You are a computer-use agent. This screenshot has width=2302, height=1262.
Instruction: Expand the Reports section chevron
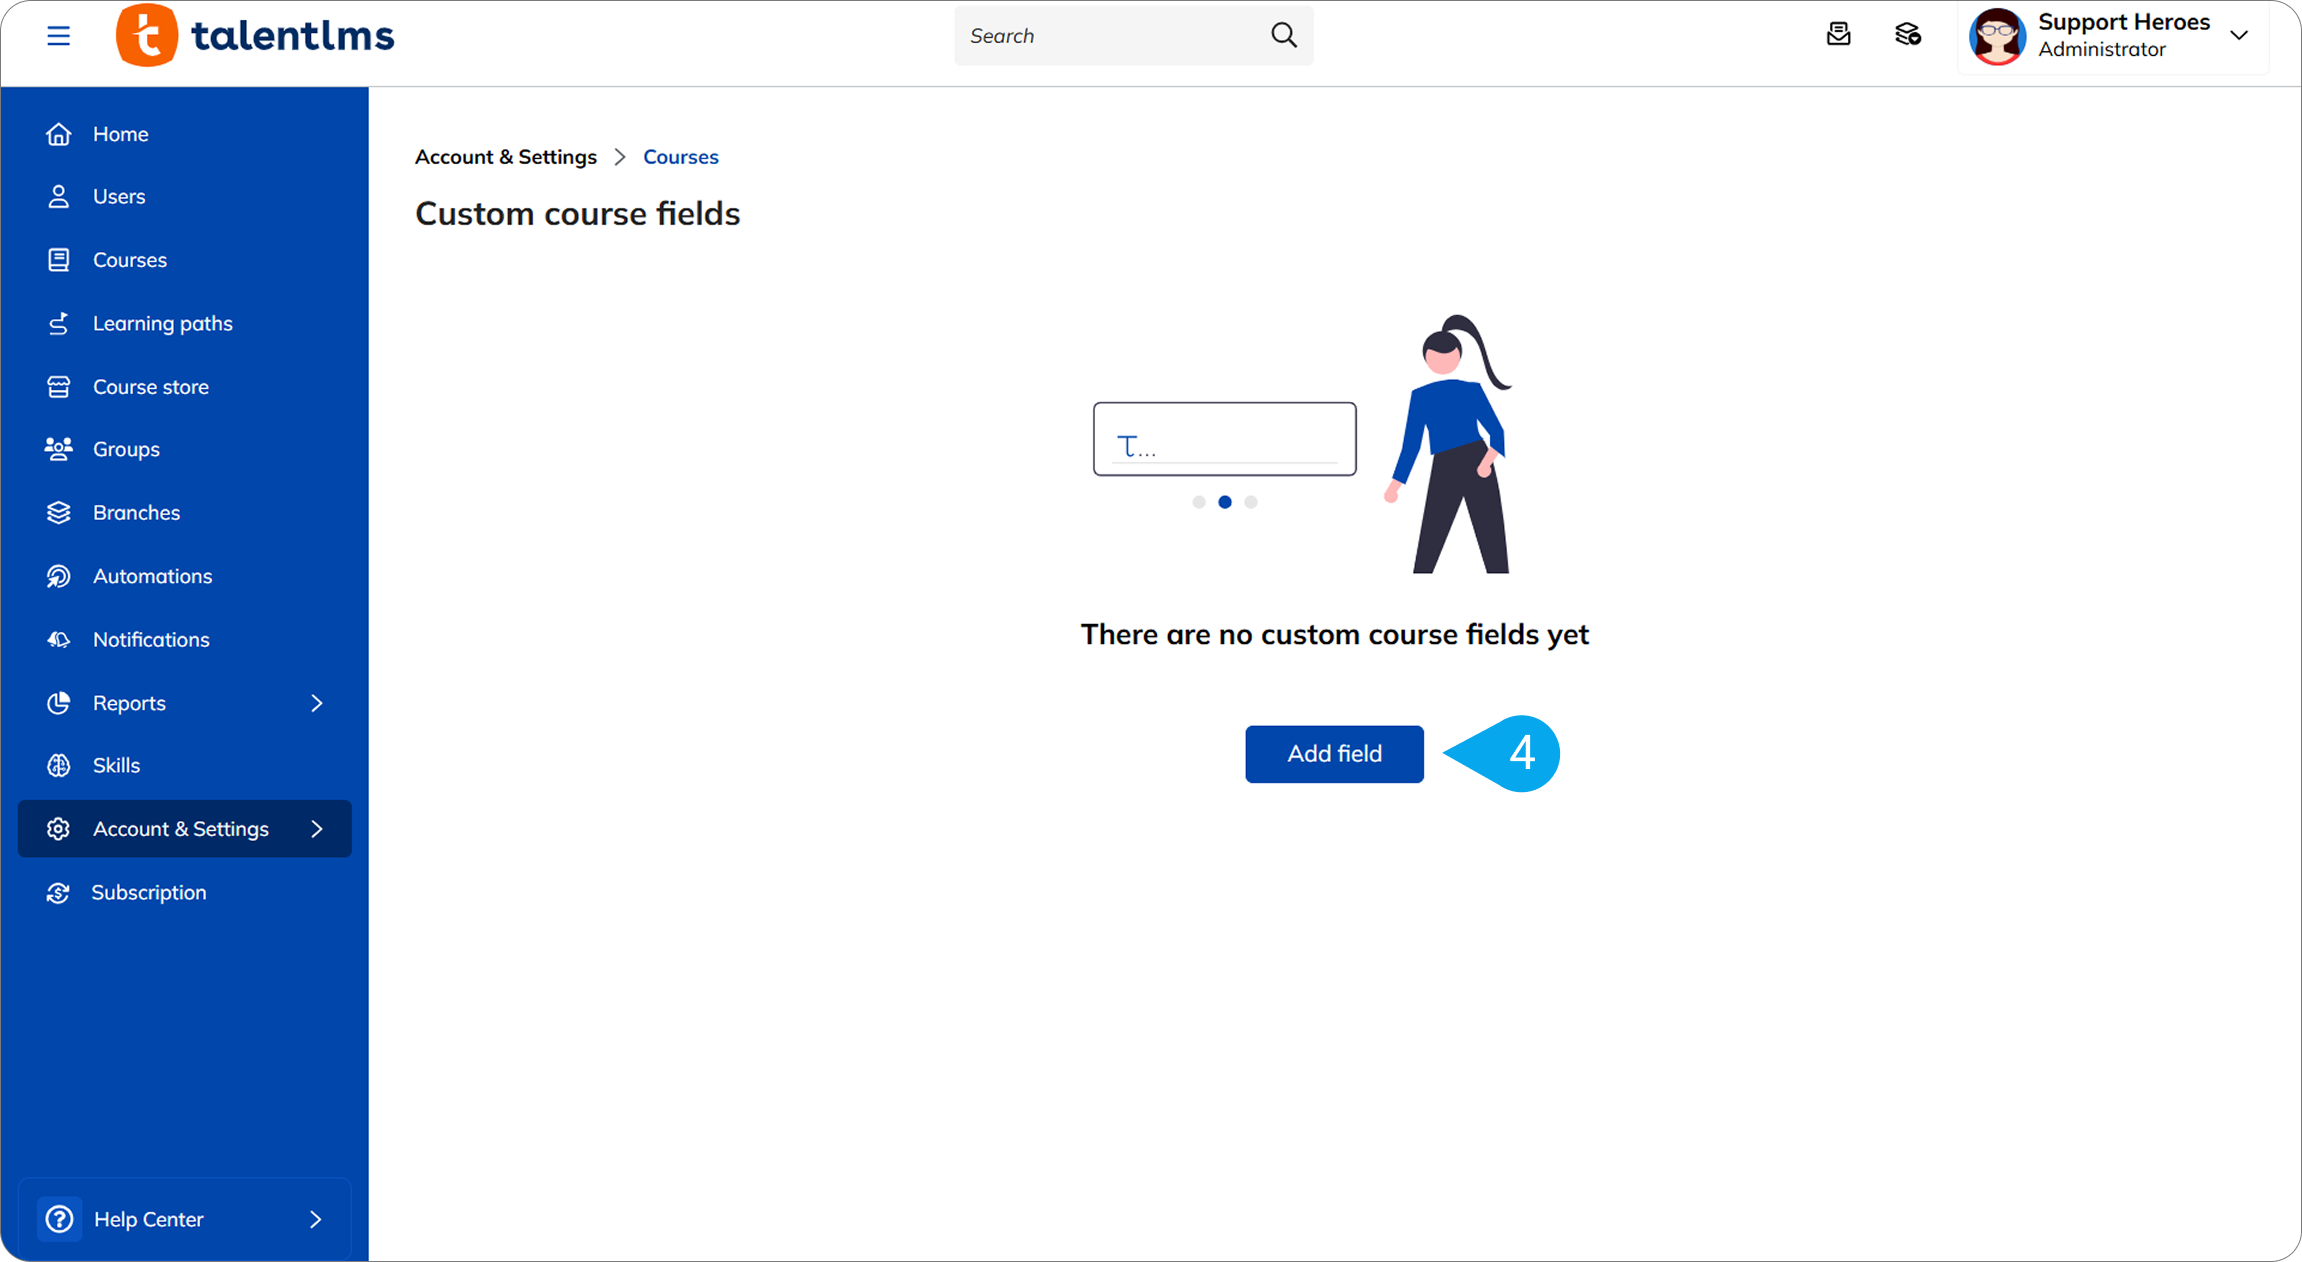[x=317, y=703]
